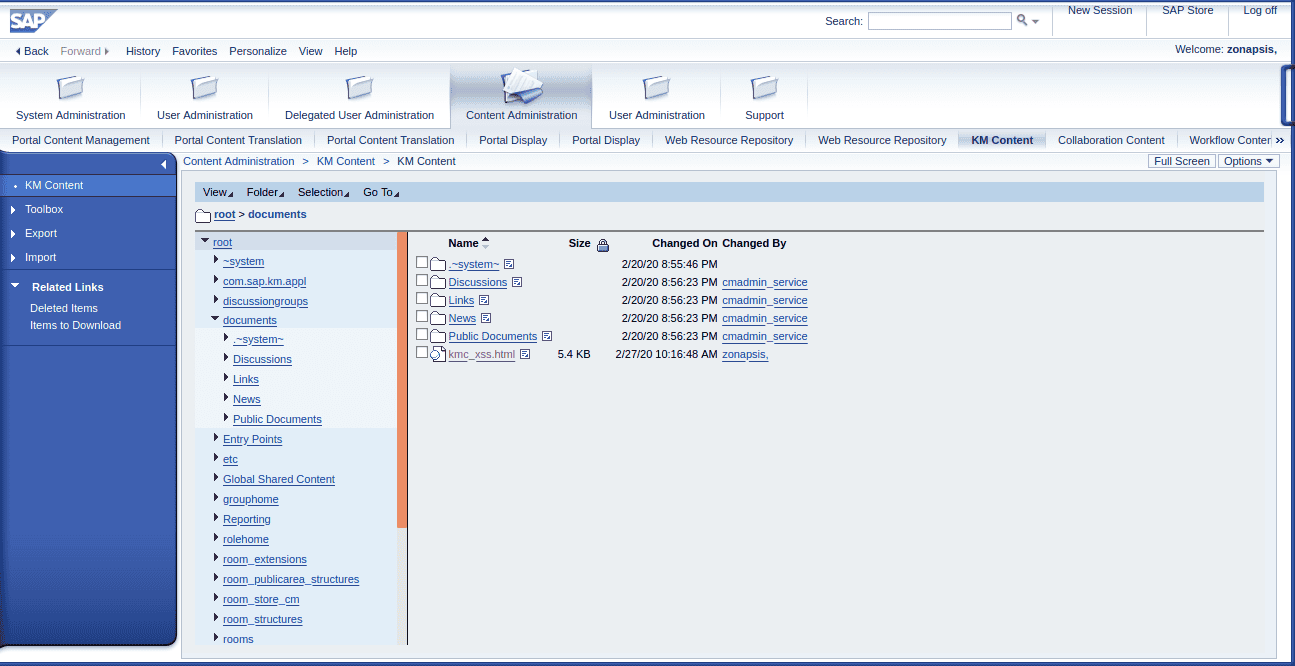Image resolution: width=1295 pixels, height=666 pixels.
Task: Click the kmc_xss.html file icon
Action: pos(437,354)
